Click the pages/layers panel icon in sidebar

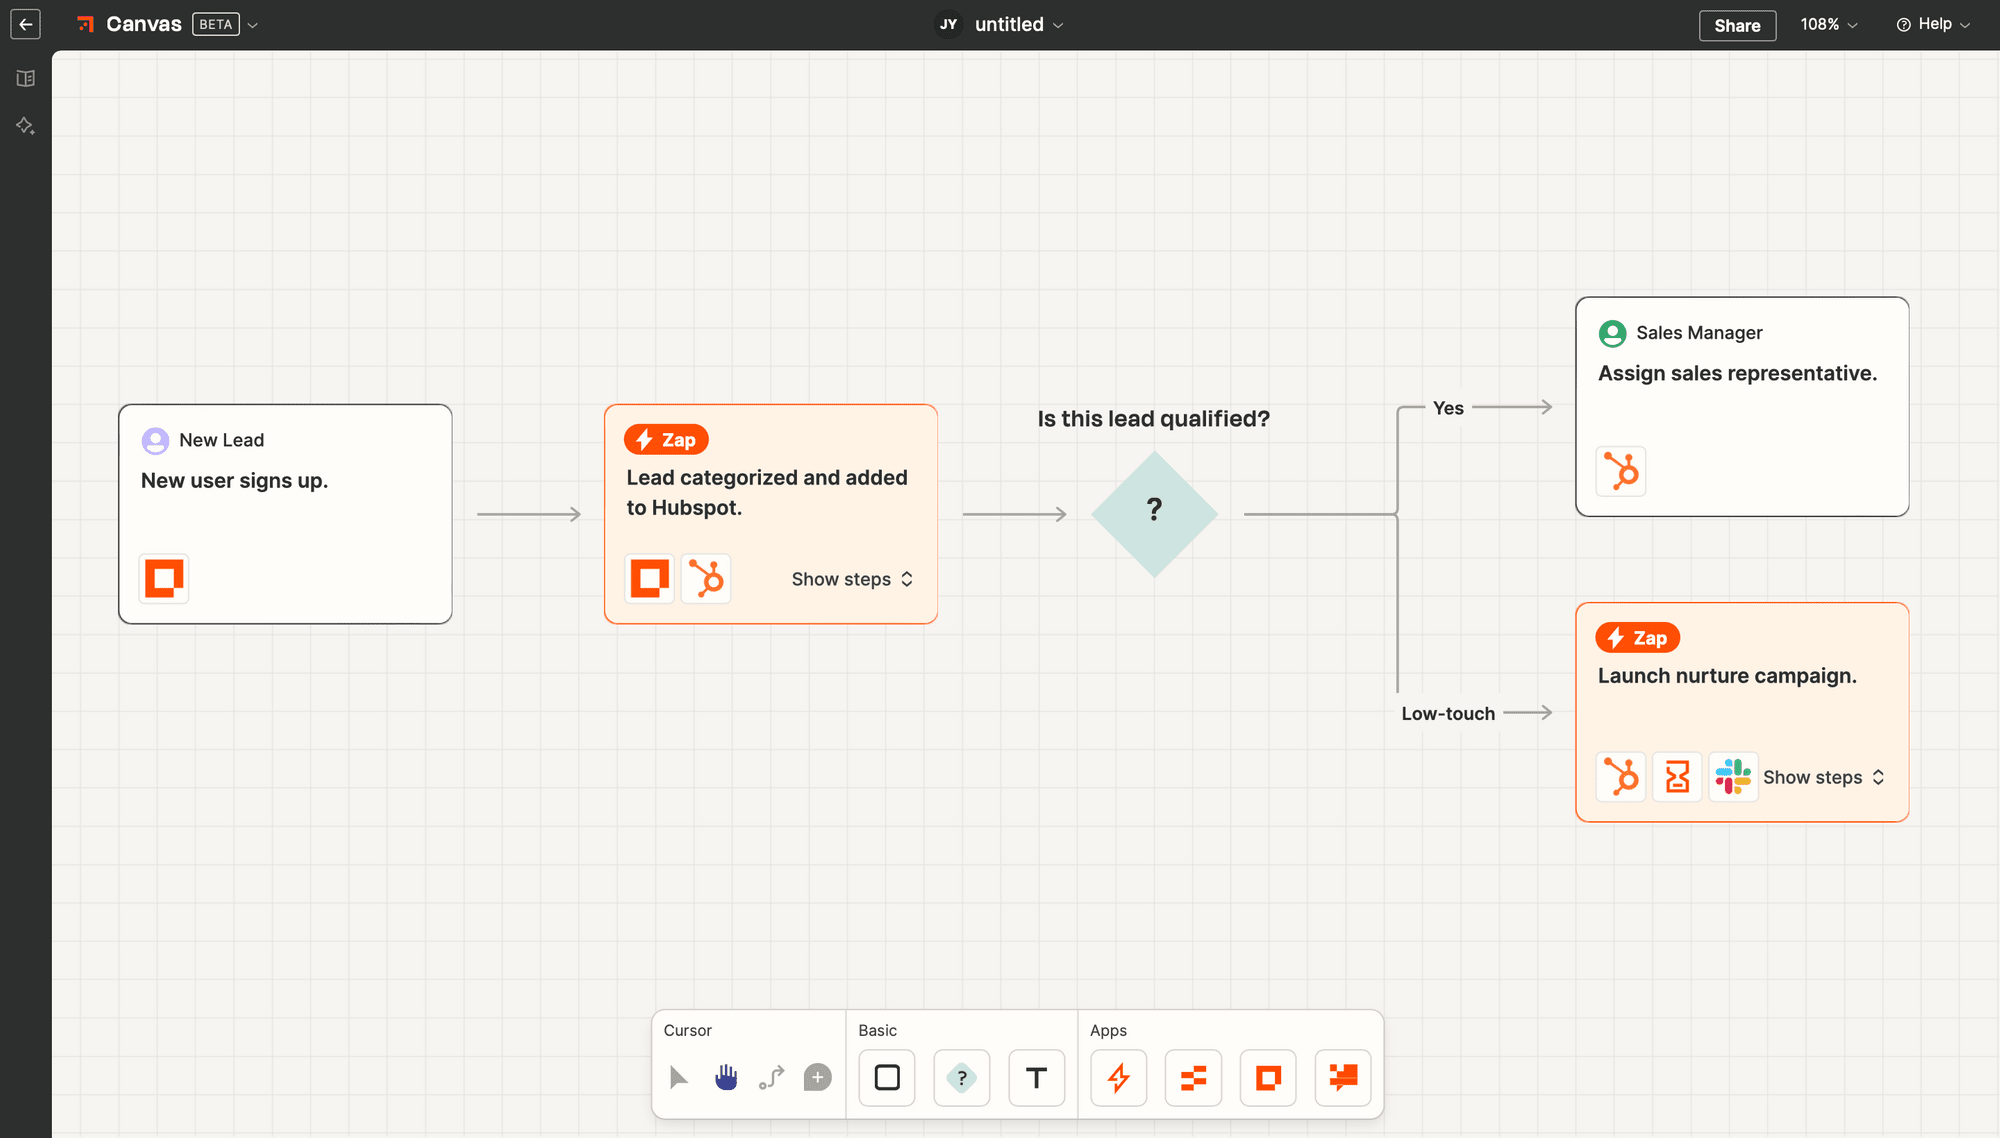pyautogui.click(x=26, y=78)
